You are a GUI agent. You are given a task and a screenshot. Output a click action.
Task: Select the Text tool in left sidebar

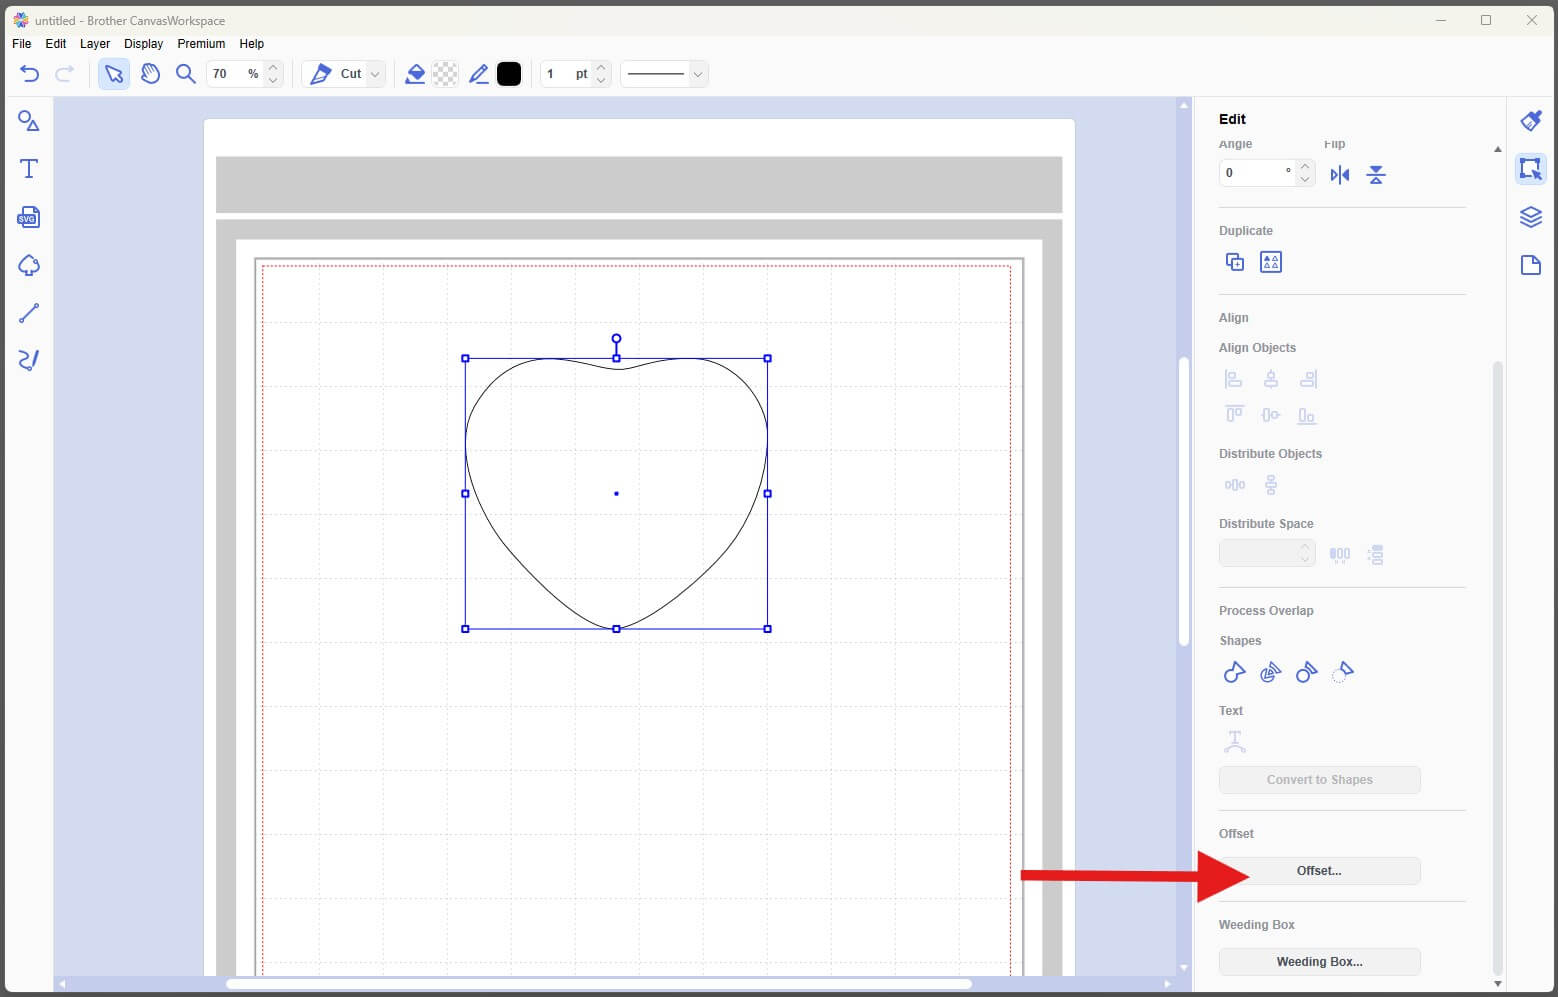29,169
